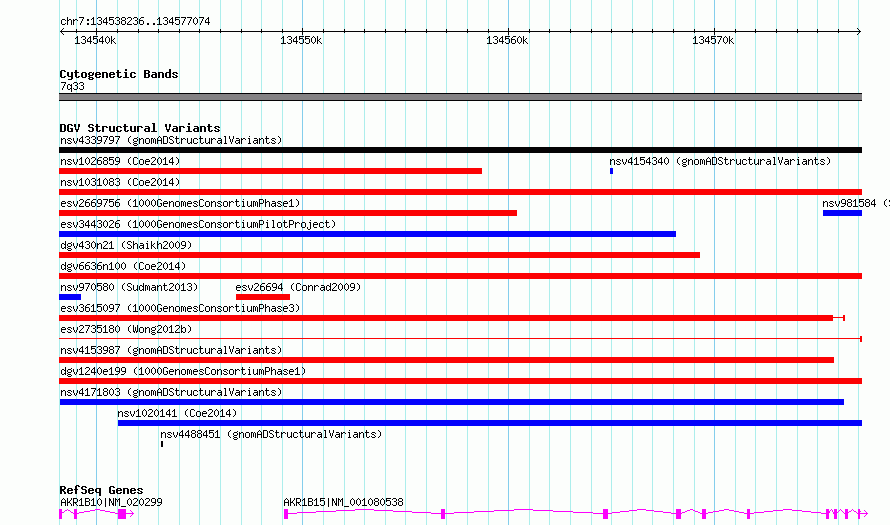Click the 134540k ruler position

pos(95,40)
